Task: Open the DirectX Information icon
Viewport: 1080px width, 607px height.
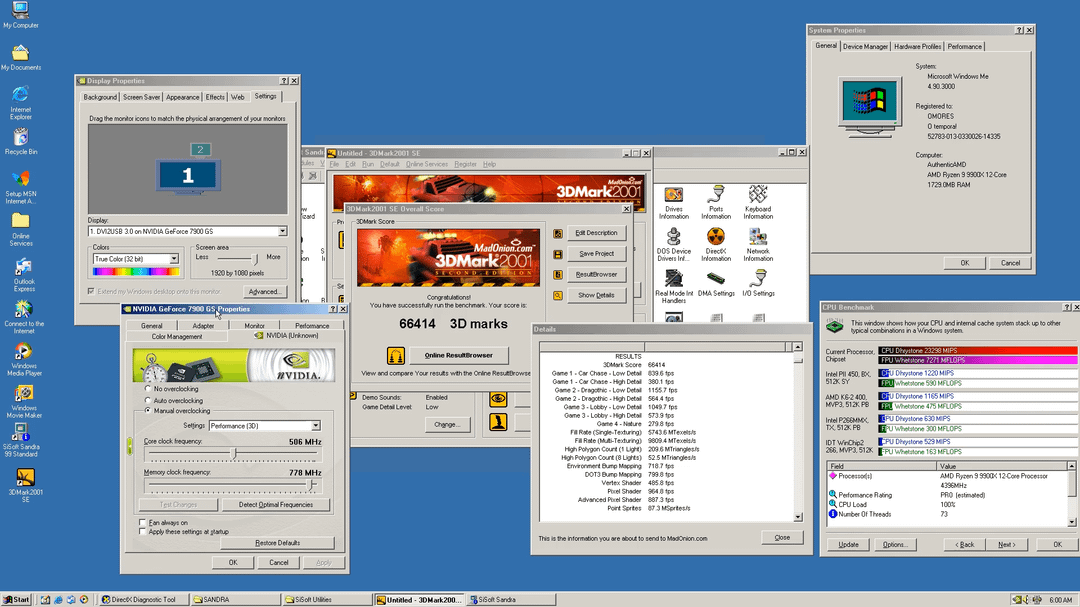Action: pyautogui.click(x=716, y=237)
